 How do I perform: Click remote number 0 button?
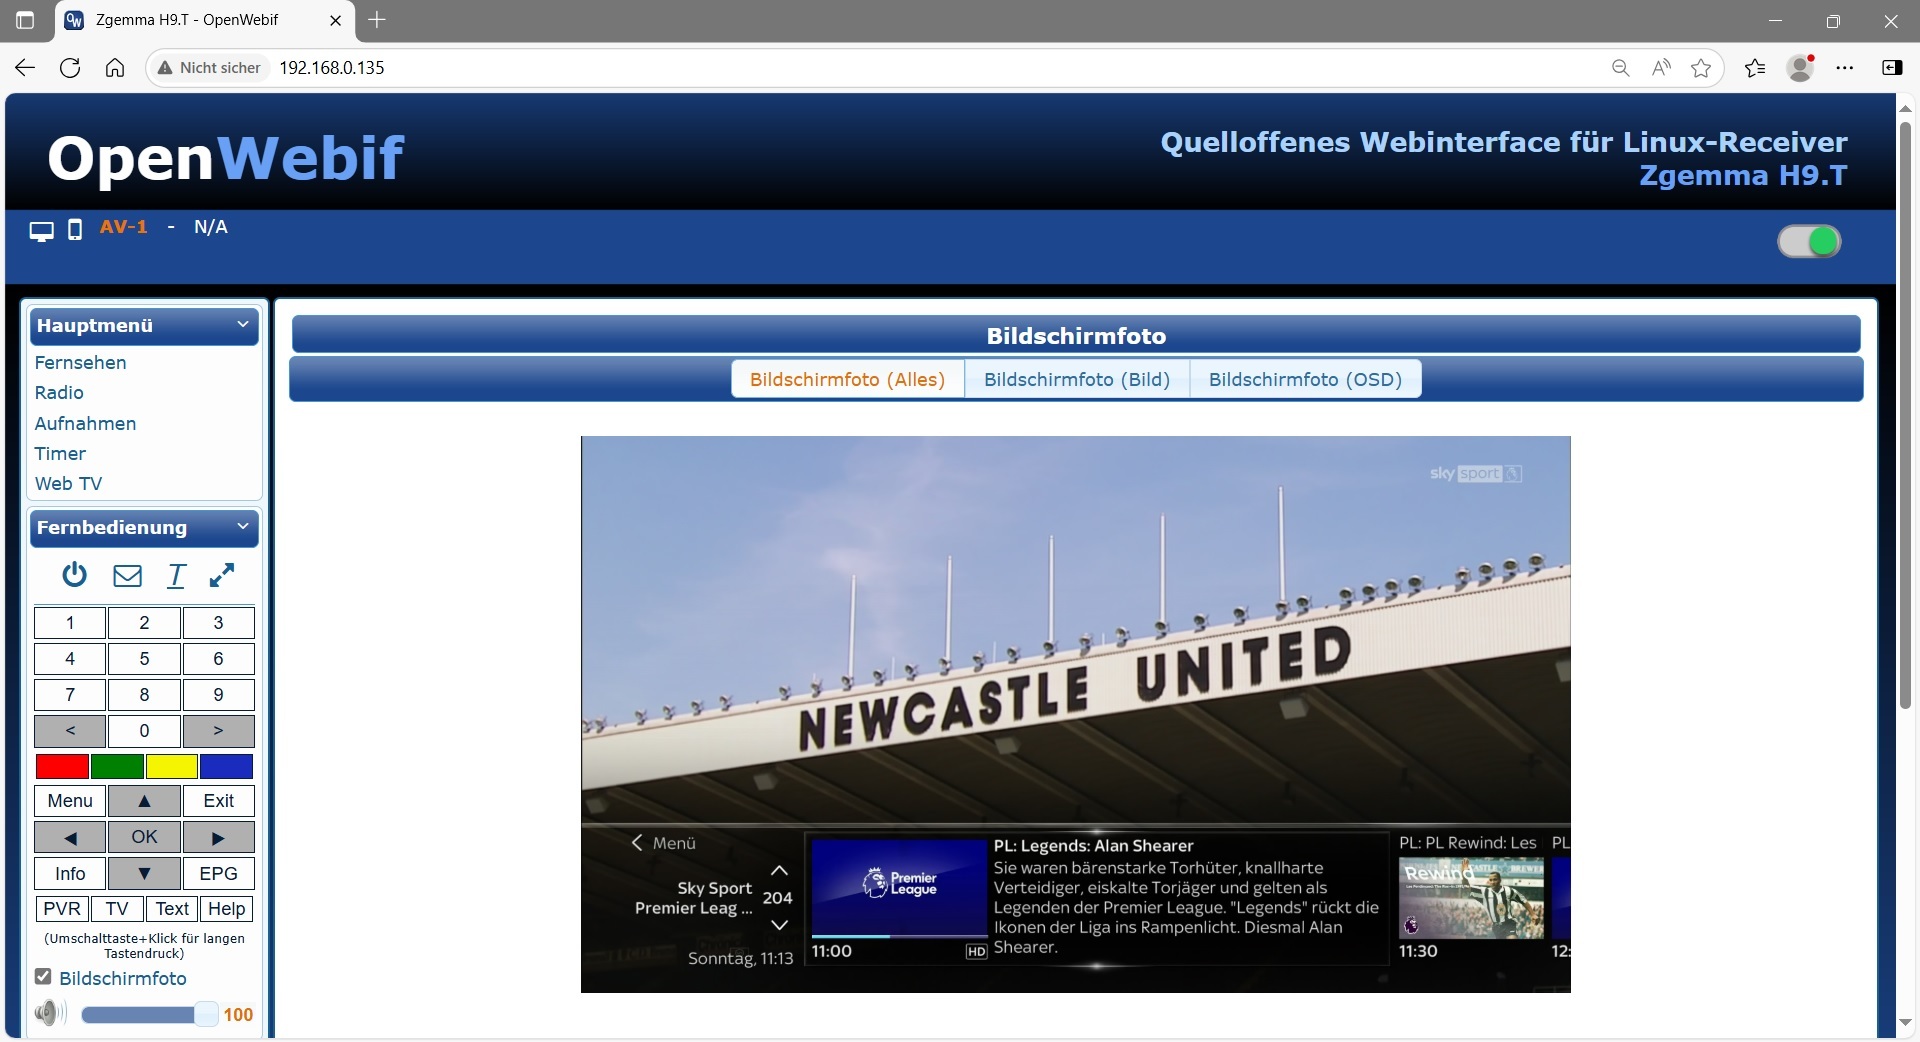pyautogui.click(x=144, y=731)
